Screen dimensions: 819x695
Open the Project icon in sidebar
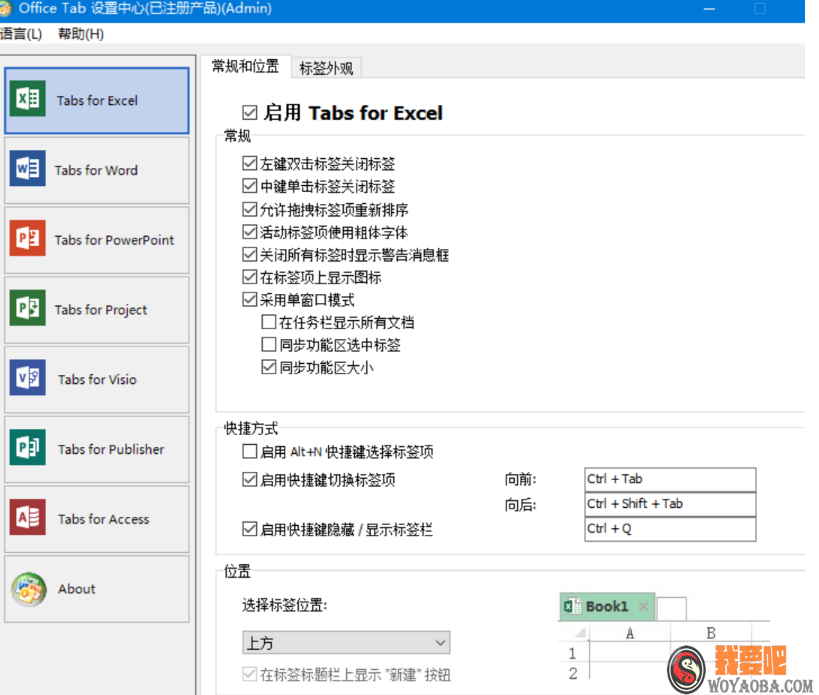click(x=28, y=308)
